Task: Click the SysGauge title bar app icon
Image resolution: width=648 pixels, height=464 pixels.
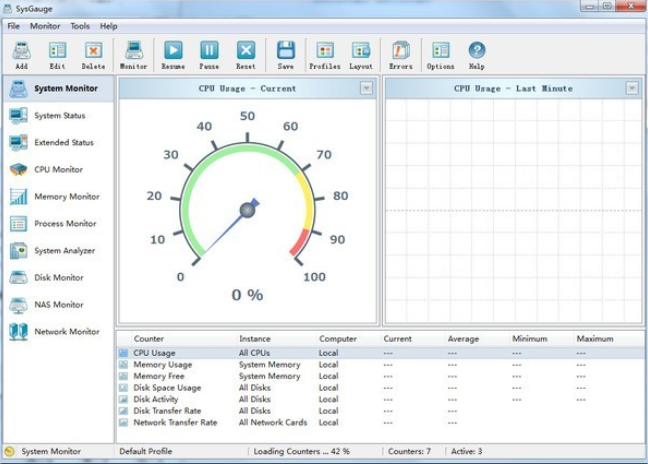Action: pyautogui.click(x=7, y=8)
